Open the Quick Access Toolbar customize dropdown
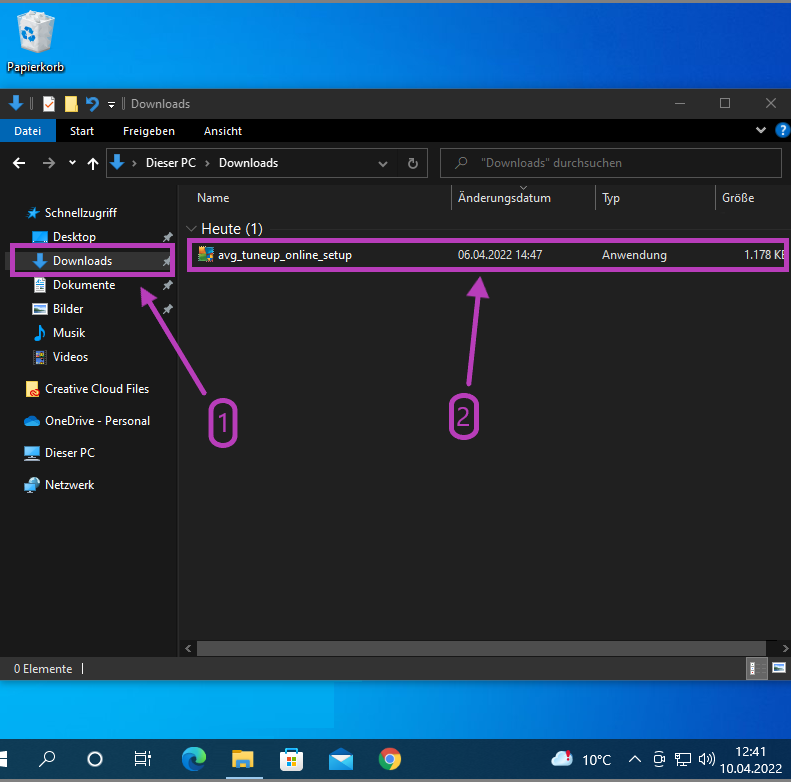 (x=111, y=105)
